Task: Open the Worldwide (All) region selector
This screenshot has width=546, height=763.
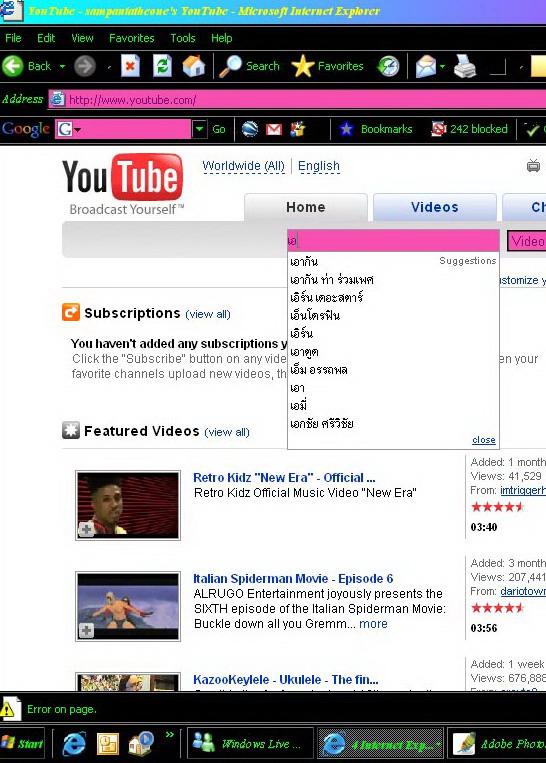Action: [x=243, y=166]
